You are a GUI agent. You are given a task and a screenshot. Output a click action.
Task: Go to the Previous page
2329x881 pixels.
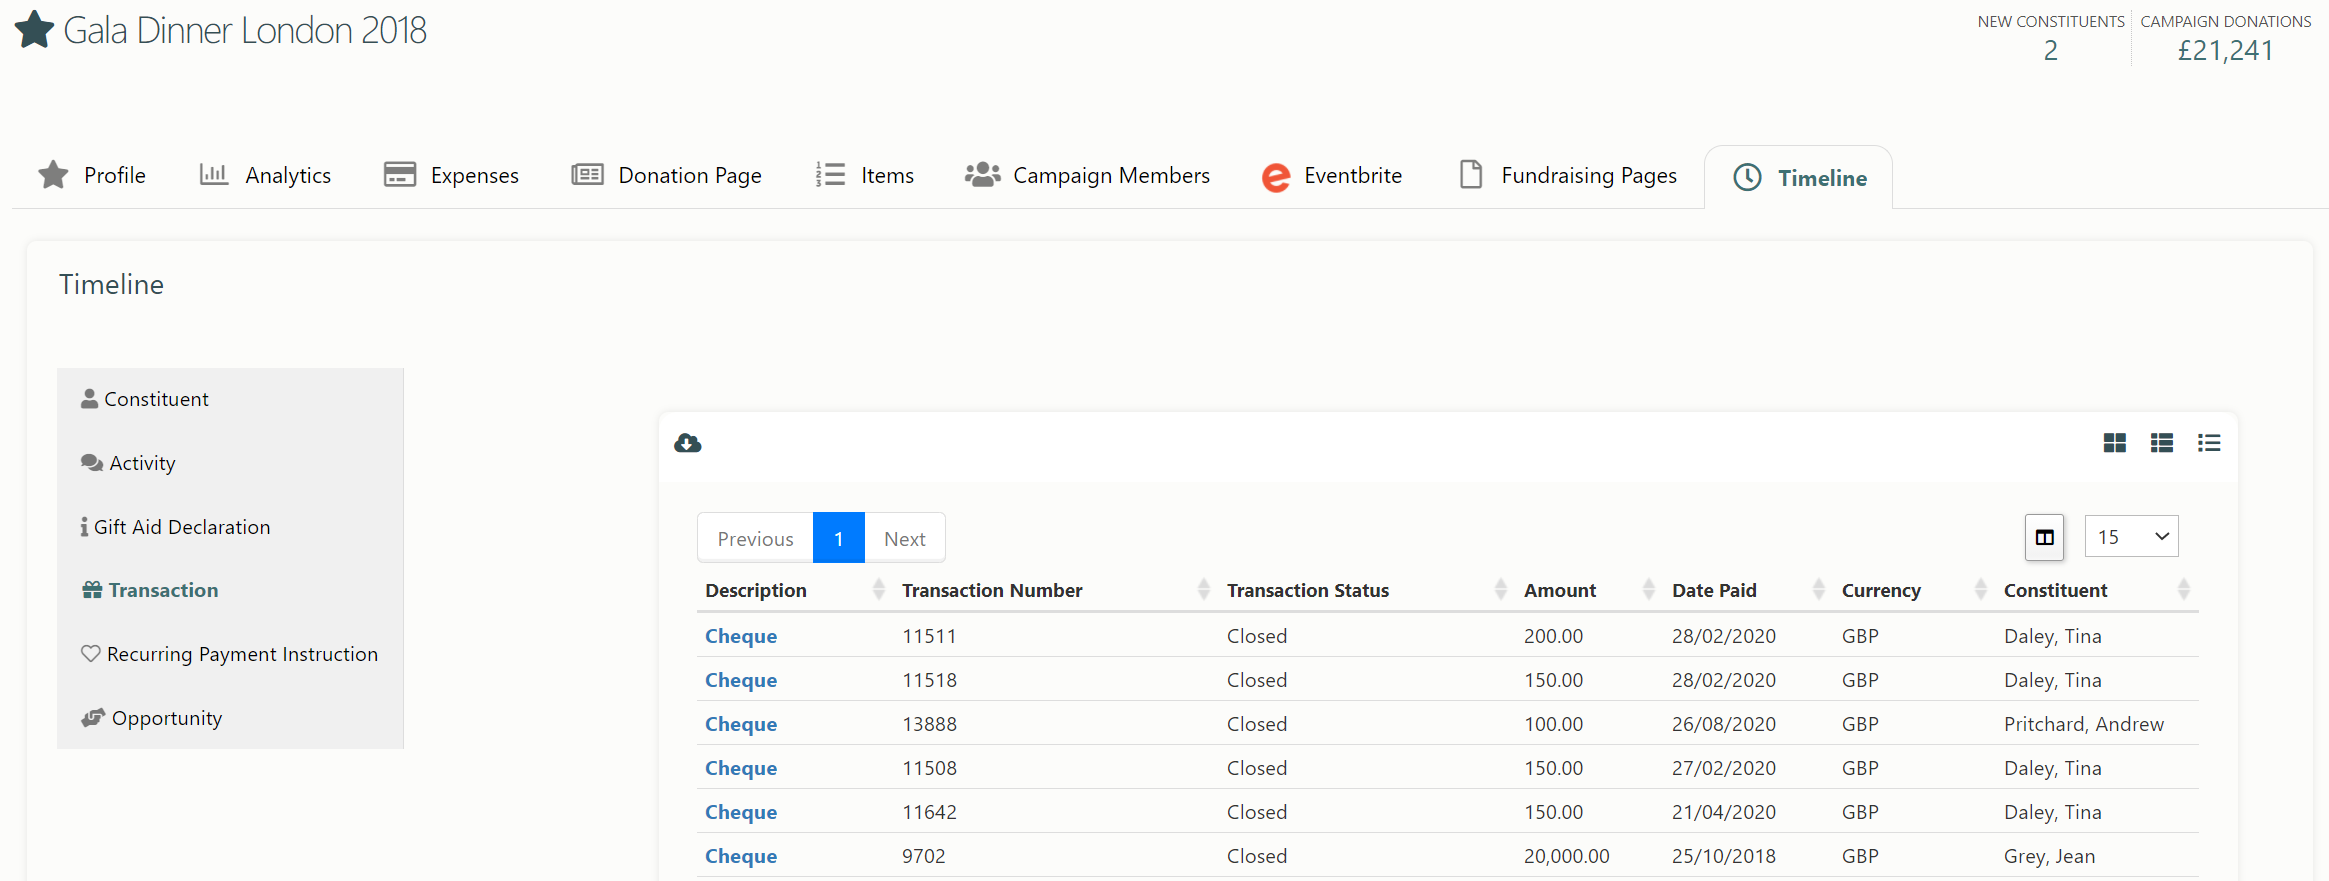[x=756, y=539]
